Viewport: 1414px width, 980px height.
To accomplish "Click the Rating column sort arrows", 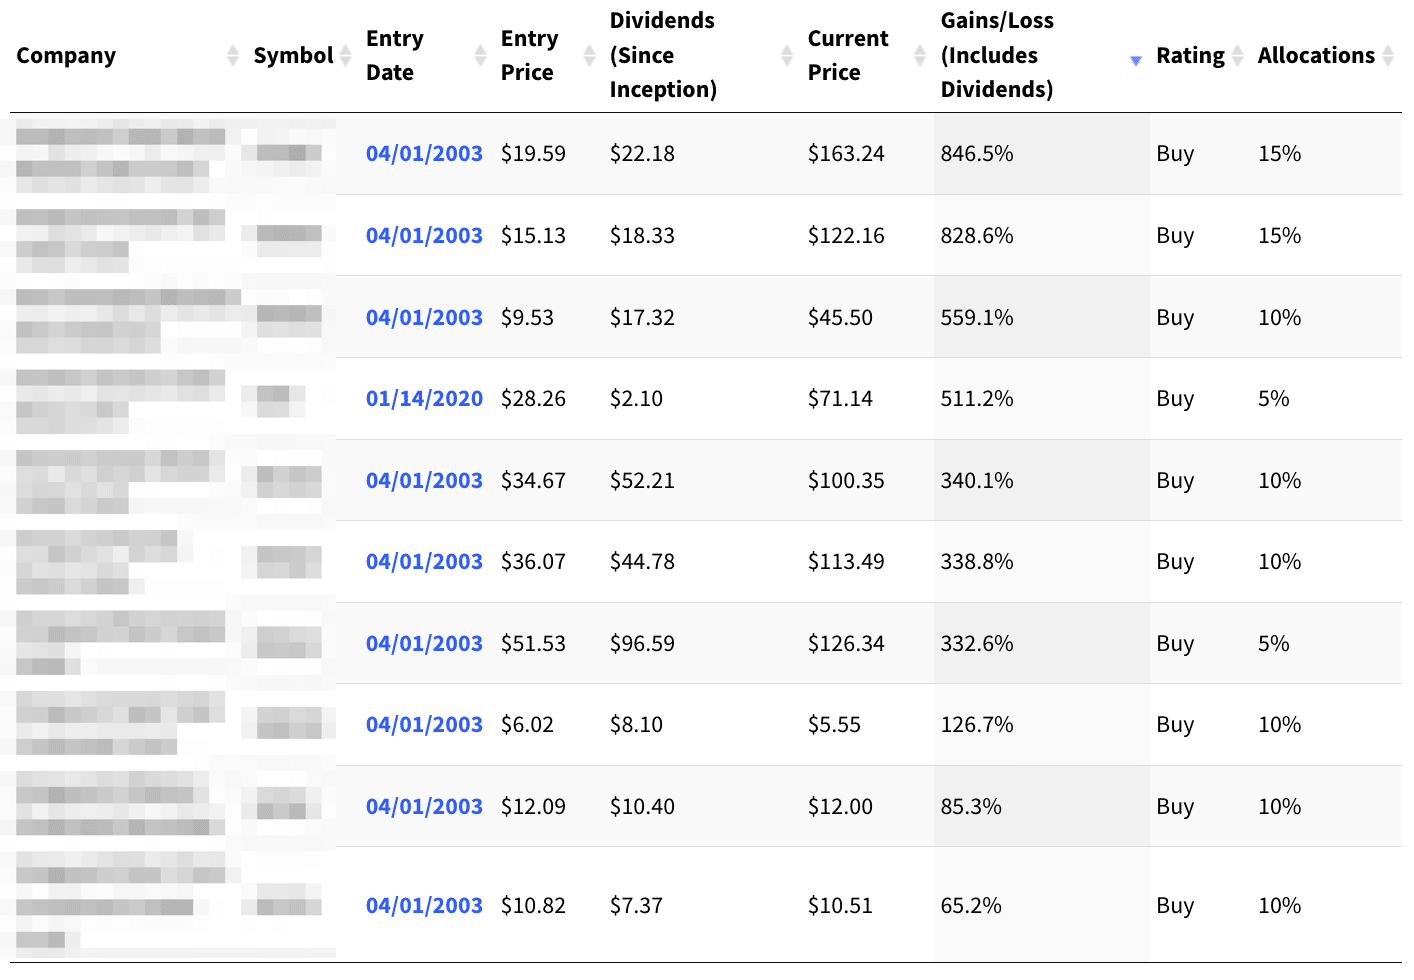I will tap(1237, 56).
